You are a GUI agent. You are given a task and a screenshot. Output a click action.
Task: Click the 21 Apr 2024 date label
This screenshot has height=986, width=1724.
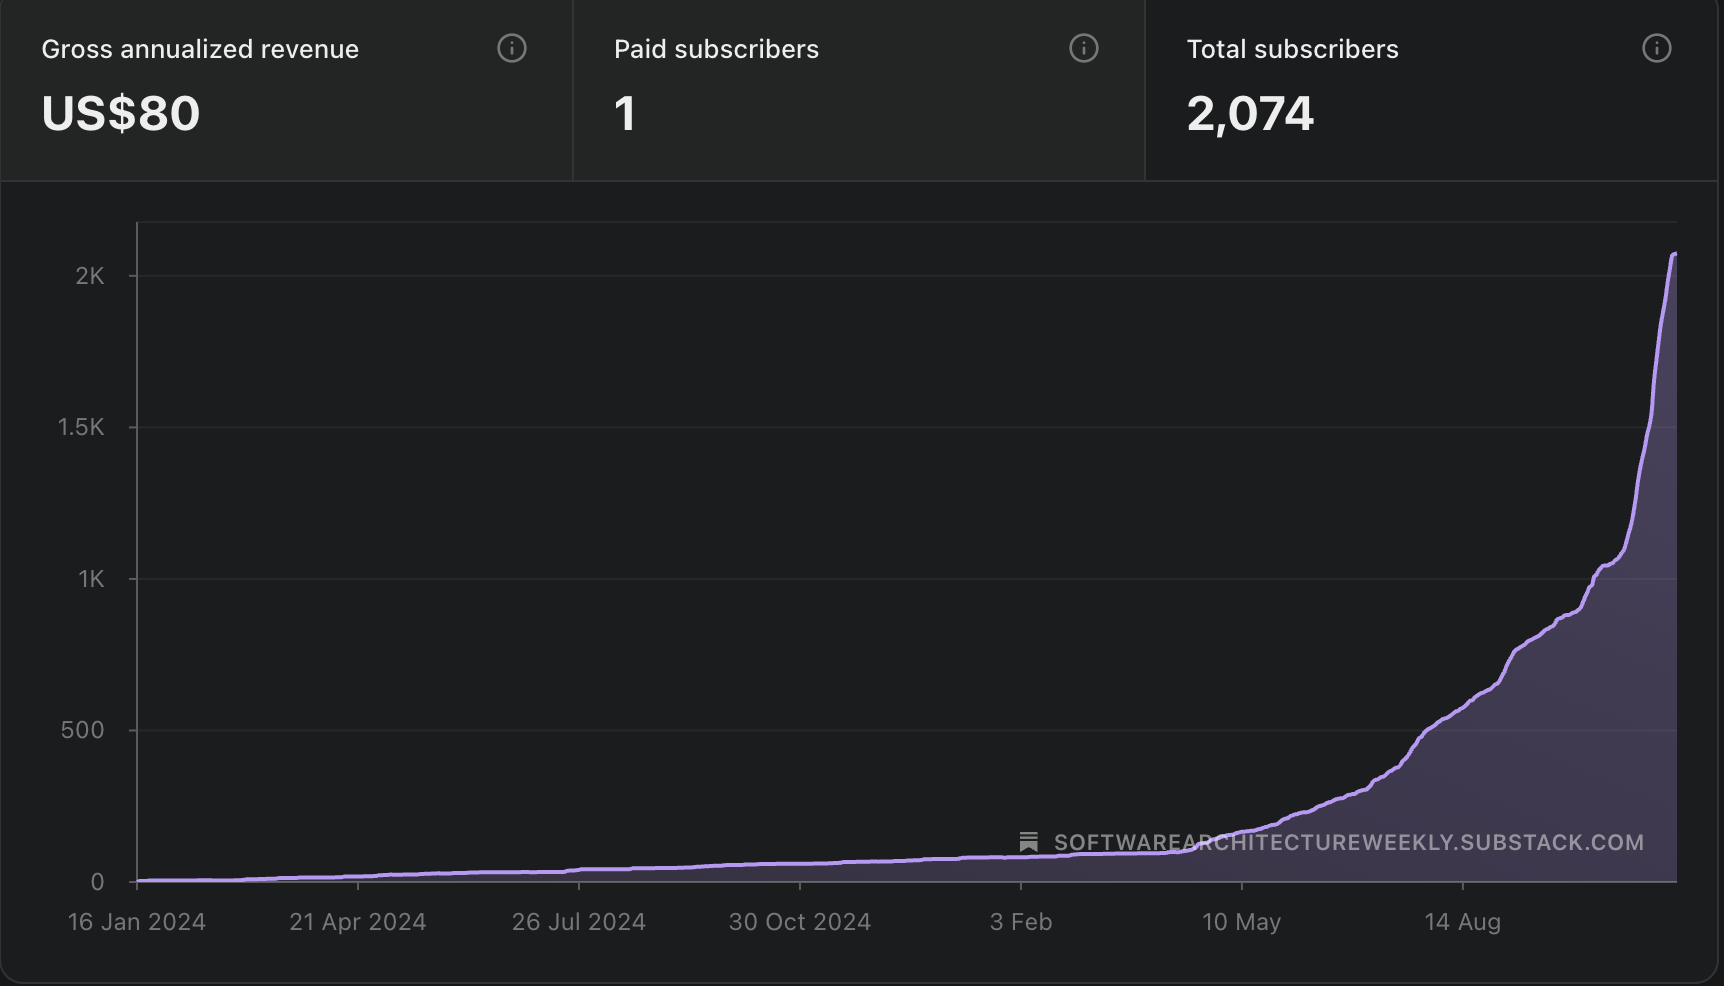coord(358,922)
